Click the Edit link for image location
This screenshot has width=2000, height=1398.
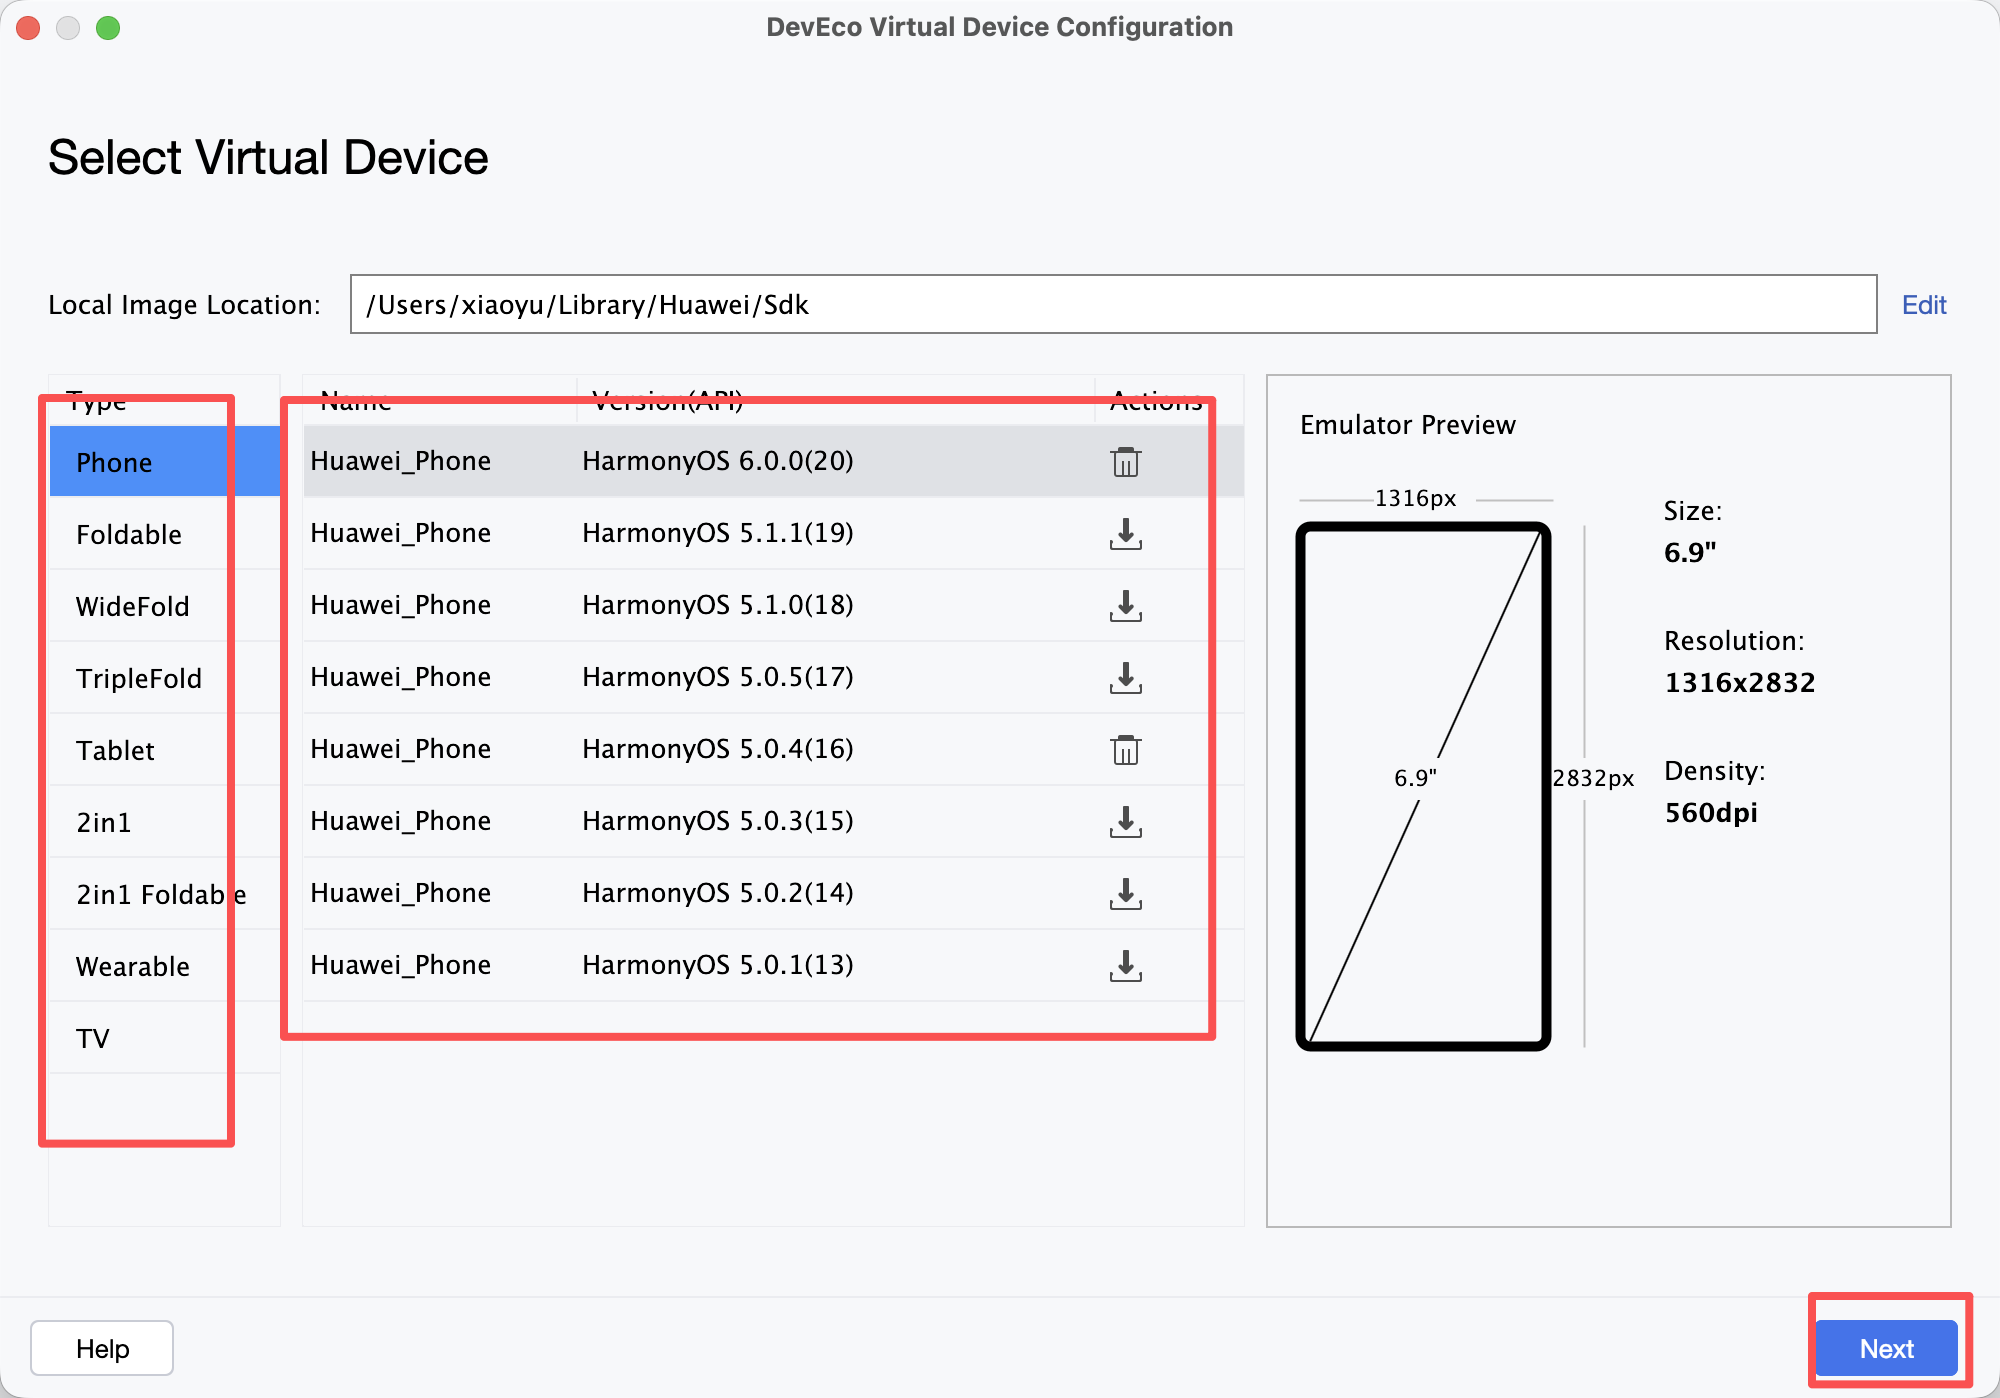(1923, 305)
